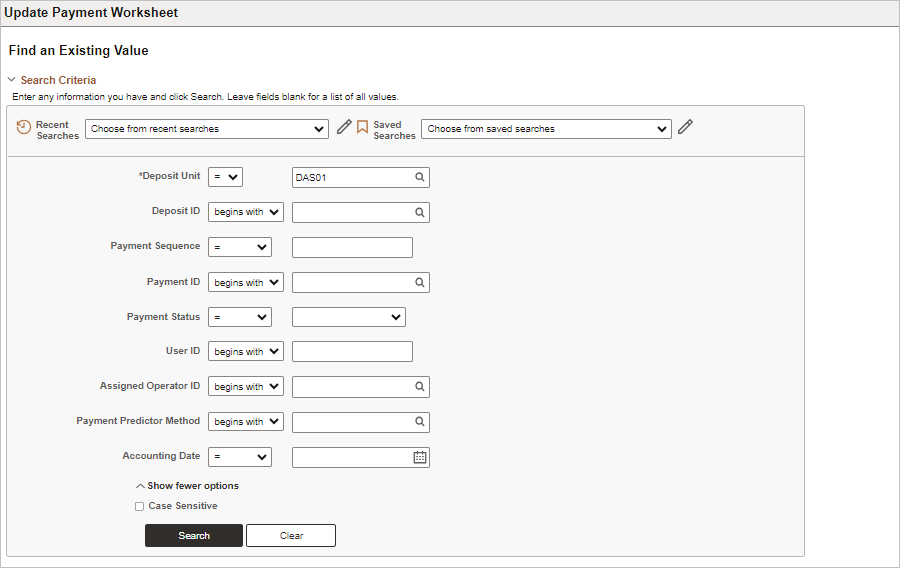Click the Search button
This screenshot has width=900, height=568.
tap(194, 535)
